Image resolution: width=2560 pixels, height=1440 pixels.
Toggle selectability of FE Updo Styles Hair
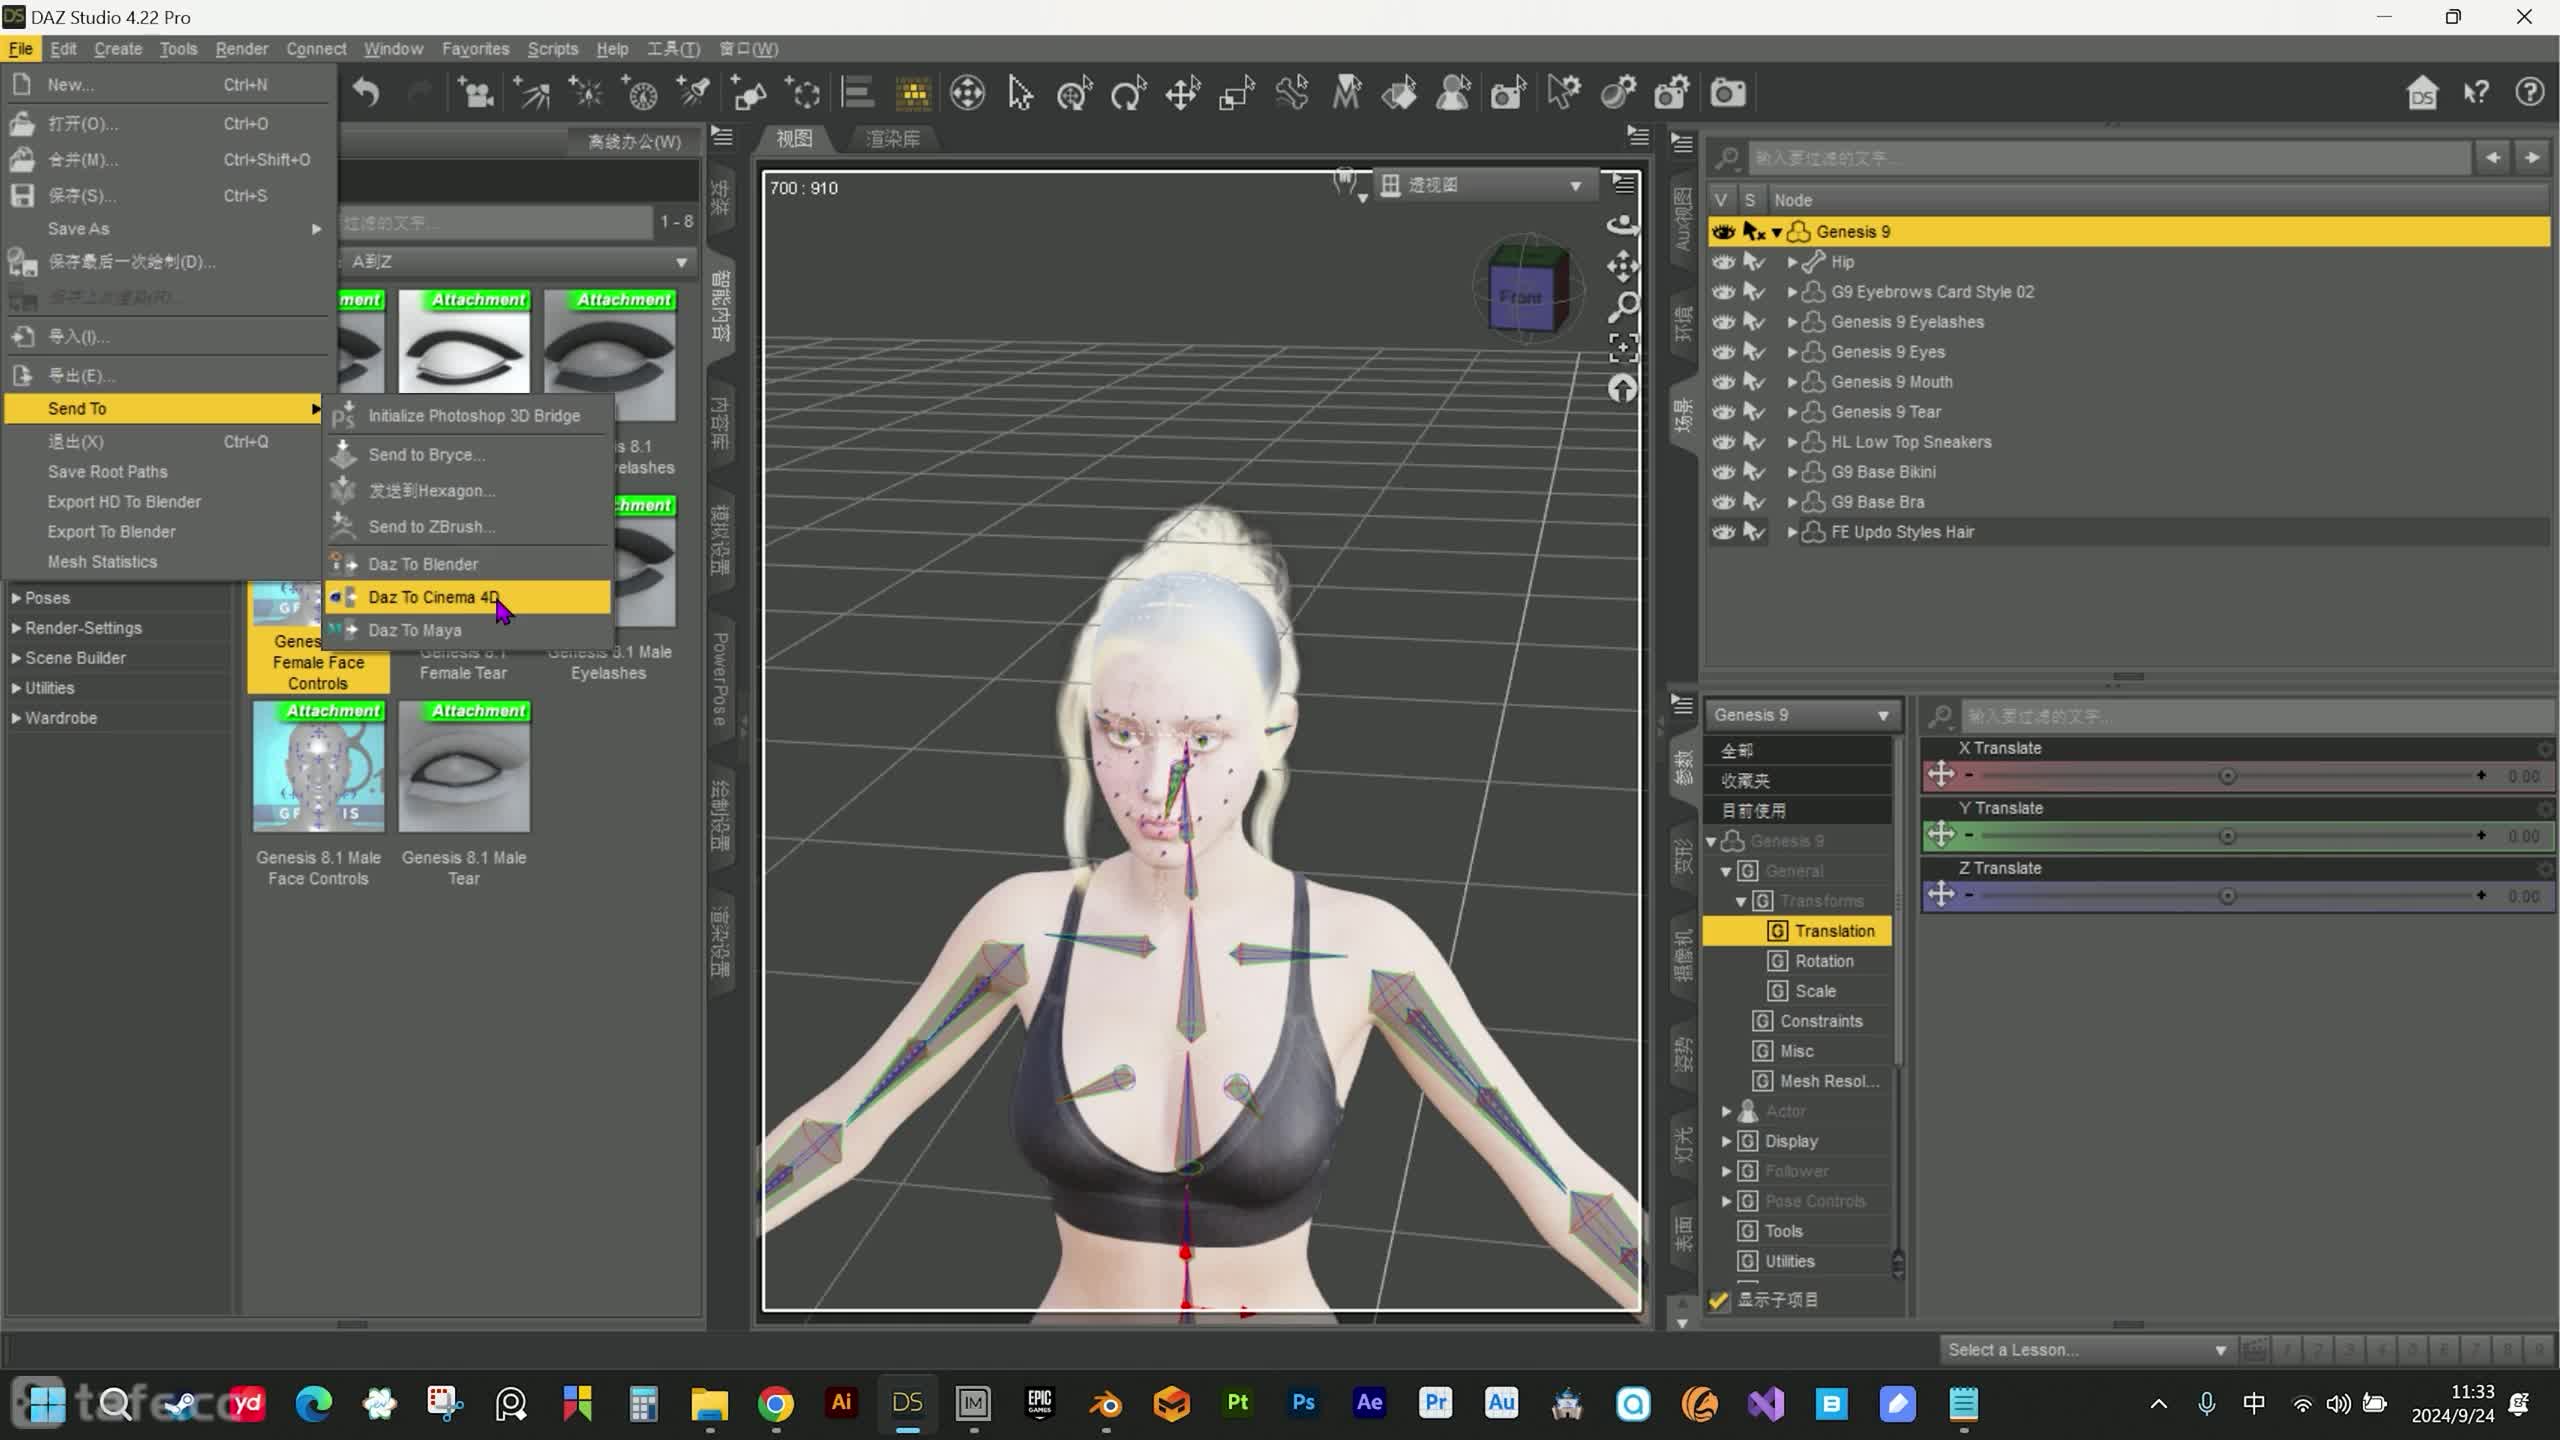1754,532
